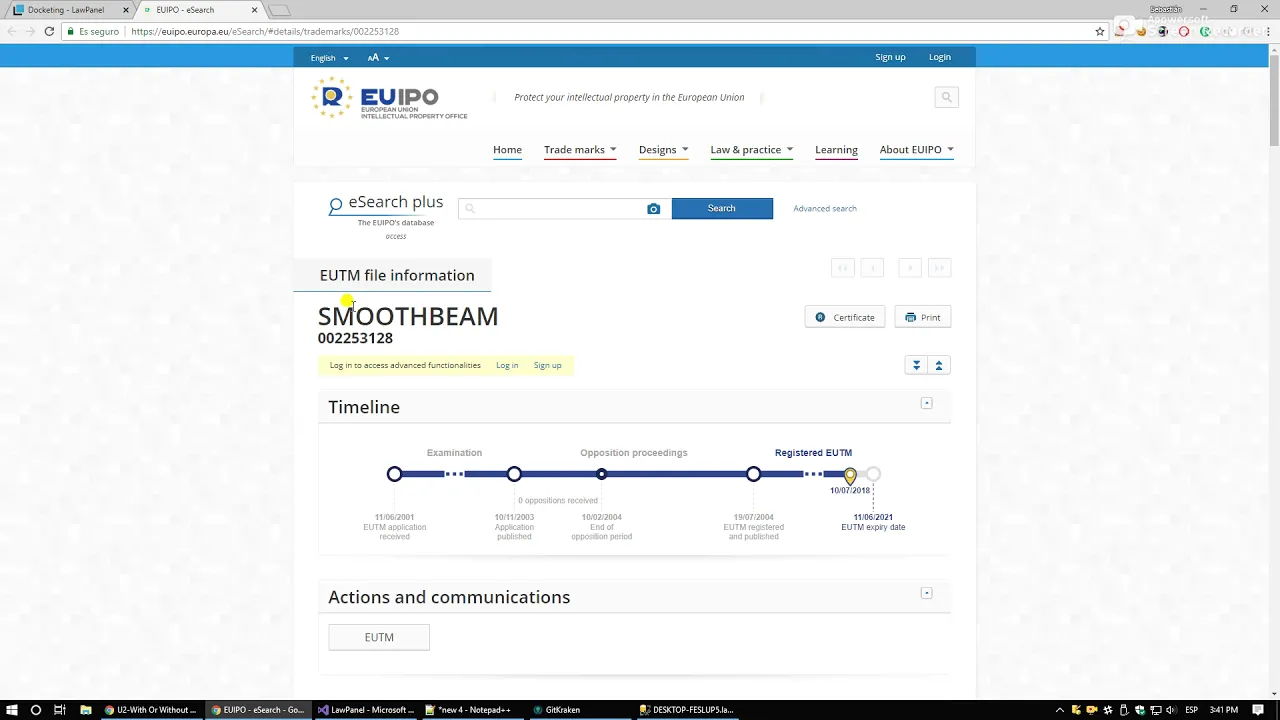
Task: Click Login in the top bar
Action: 940,57
